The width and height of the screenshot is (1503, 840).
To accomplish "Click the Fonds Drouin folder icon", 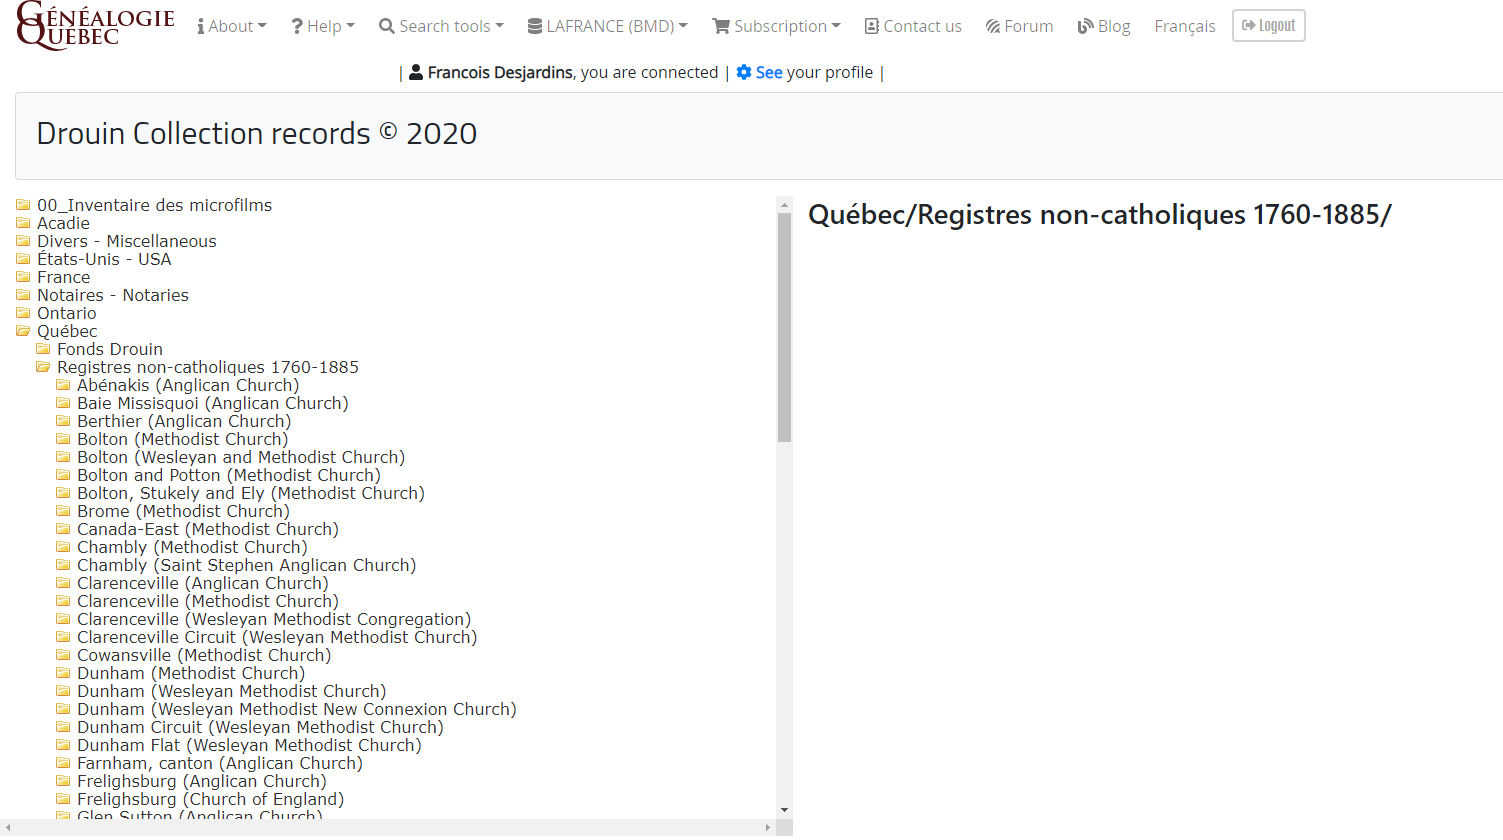I will point(43,349).
